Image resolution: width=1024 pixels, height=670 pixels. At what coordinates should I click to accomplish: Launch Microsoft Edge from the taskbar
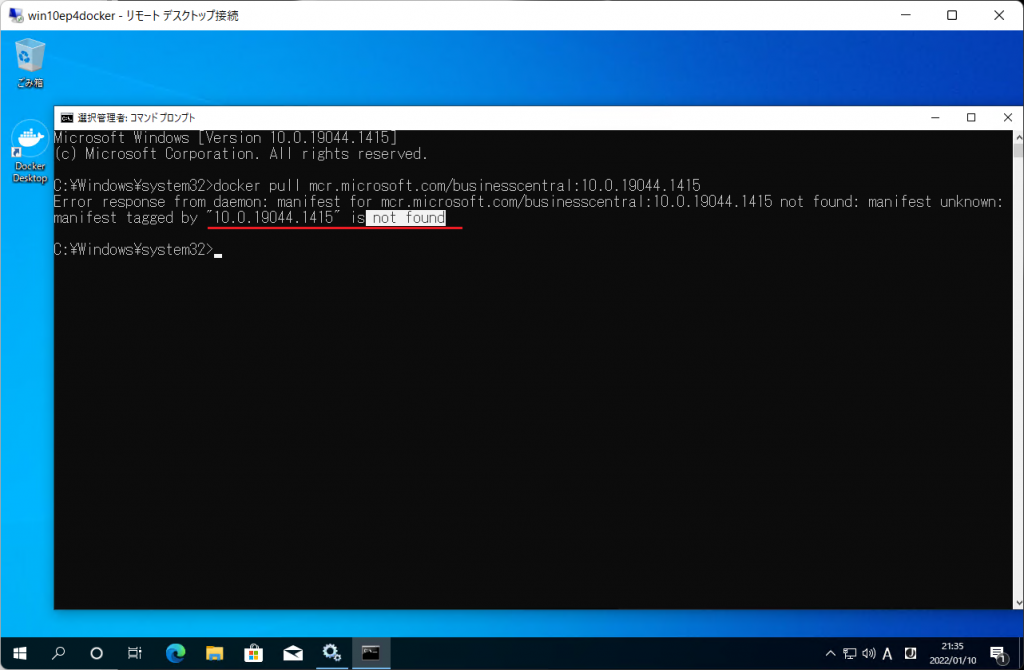(x=175, y=653)
